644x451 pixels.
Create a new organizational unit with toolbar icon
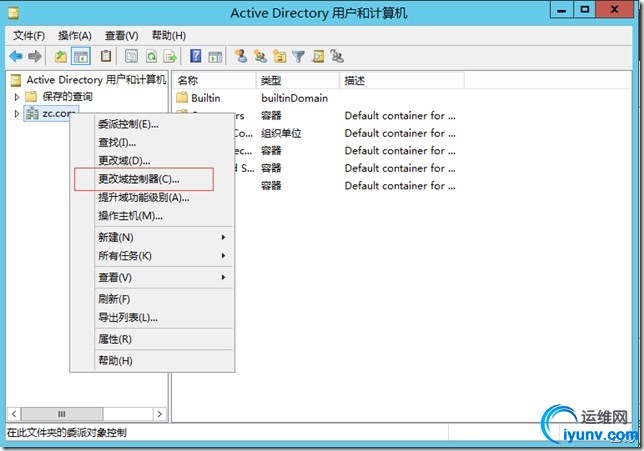pos(280,56)
